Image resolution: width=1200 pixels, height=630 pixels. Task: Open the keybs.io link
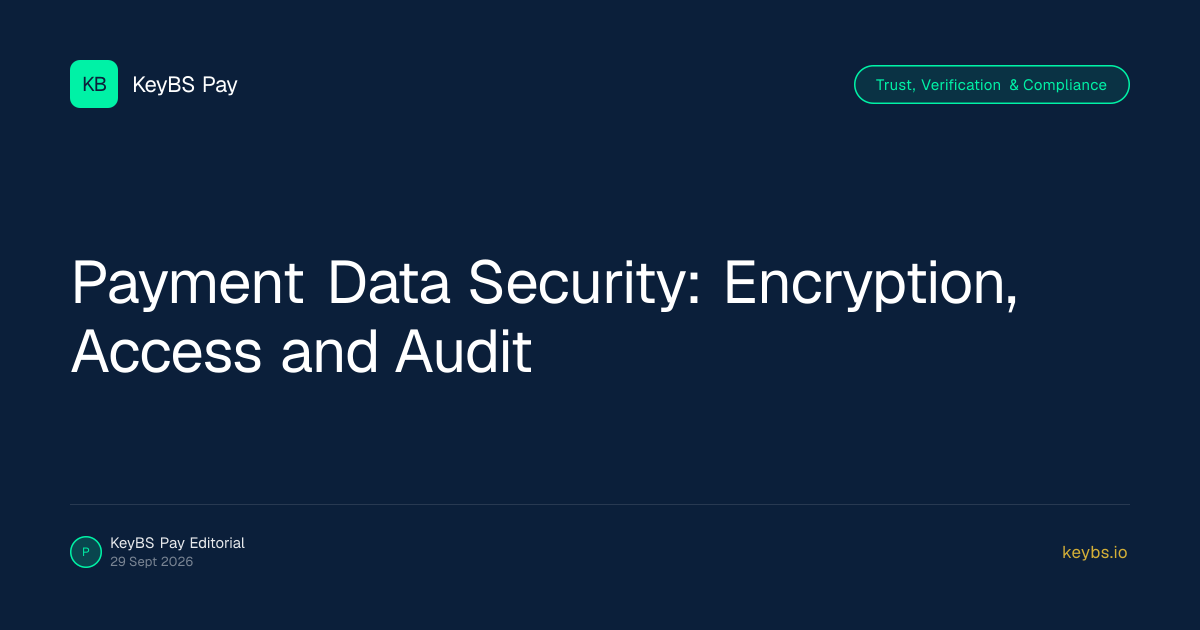[x=1094, y=552]
